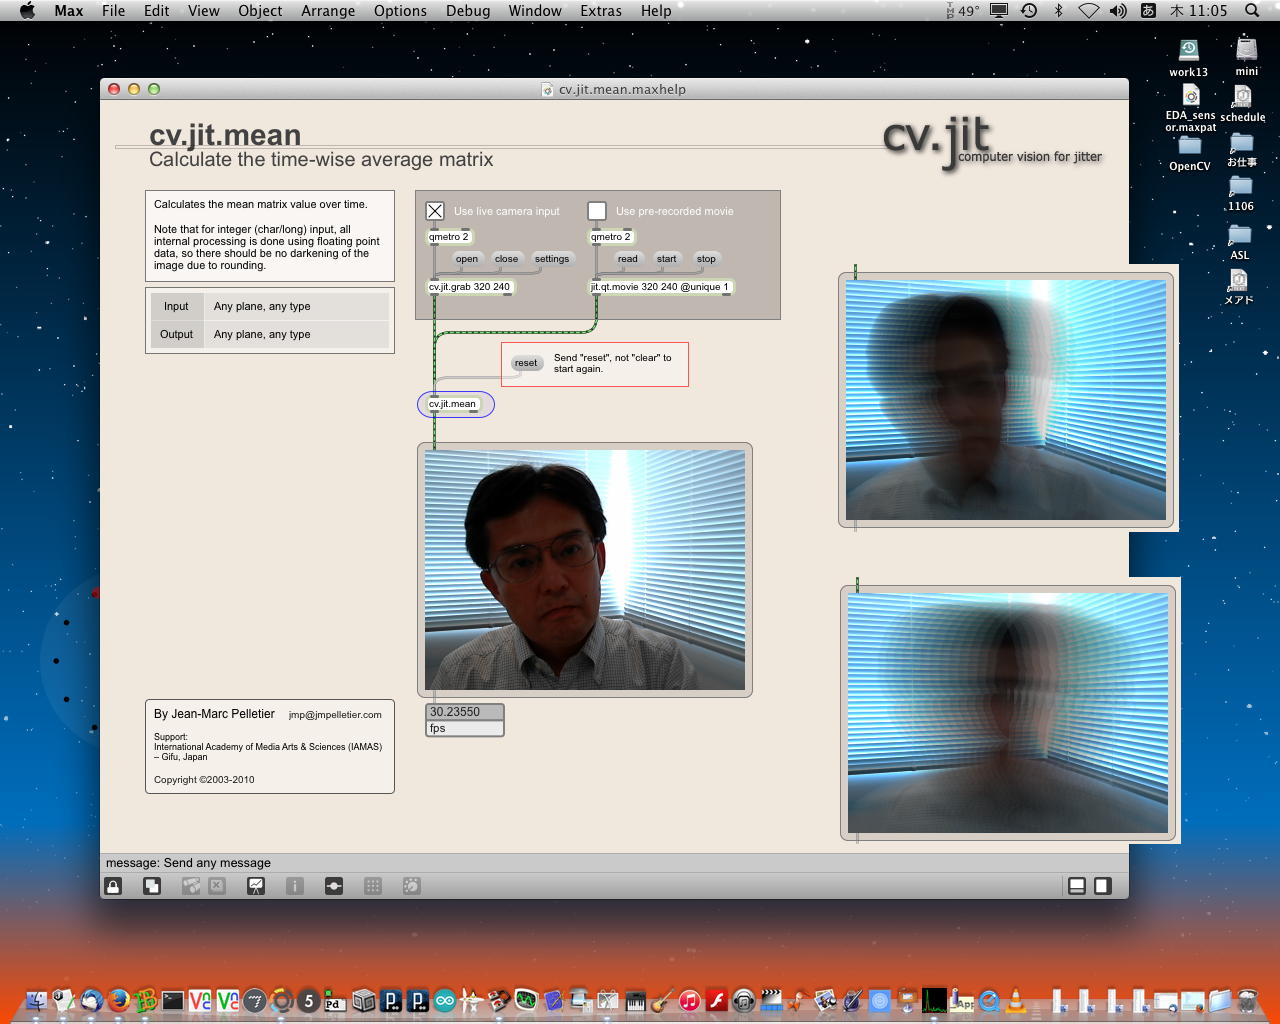Click the patcher toolbar icon left of the grid icon
Image resolution: width=1280 pixels, height=1024 pixels.
click(334, 886)
